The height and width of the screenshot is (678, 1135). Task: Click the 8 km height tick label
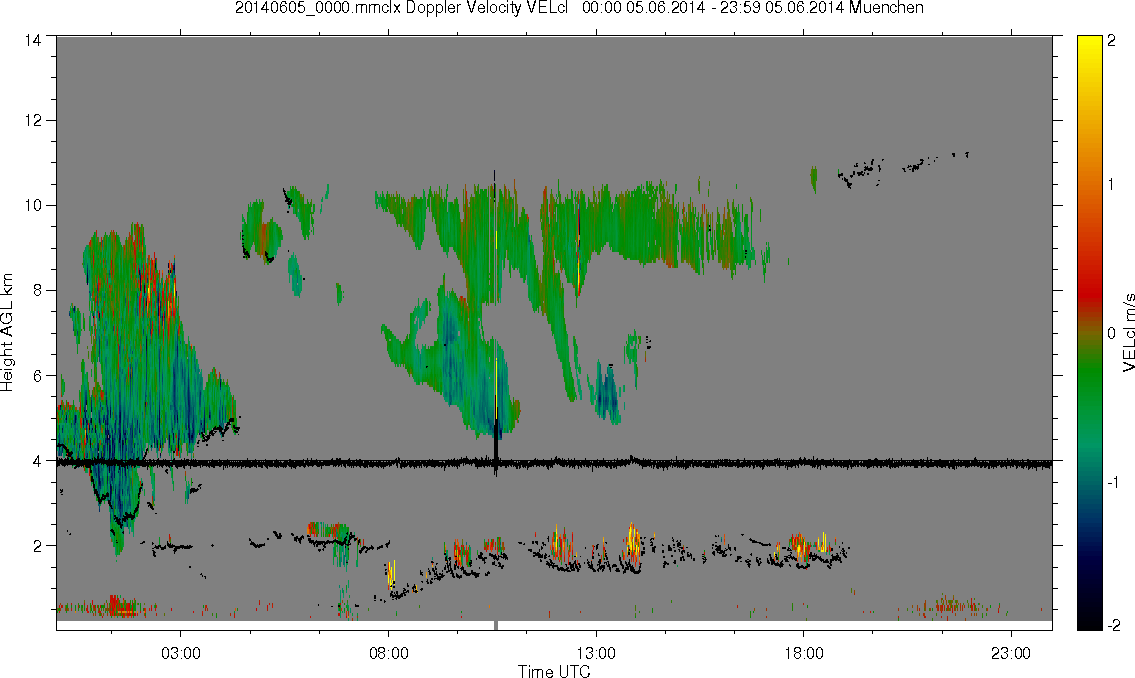pyautogui.click(x=38, y=290)
